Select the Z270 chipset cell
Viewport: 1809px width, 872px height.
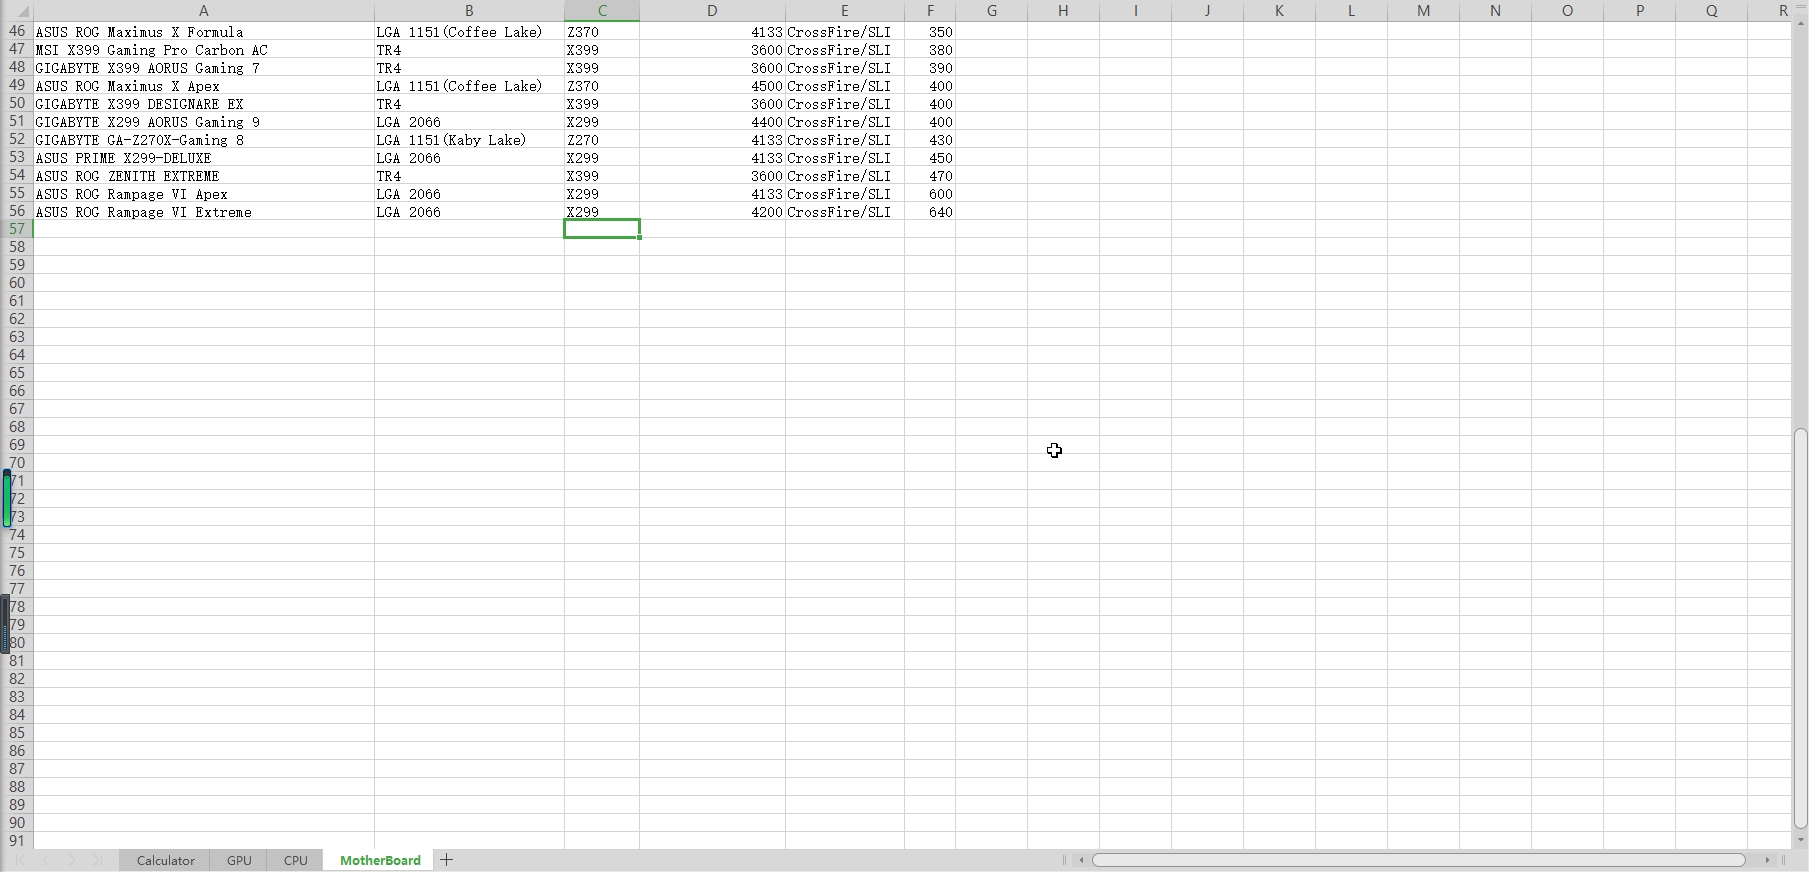click(602, 140)
